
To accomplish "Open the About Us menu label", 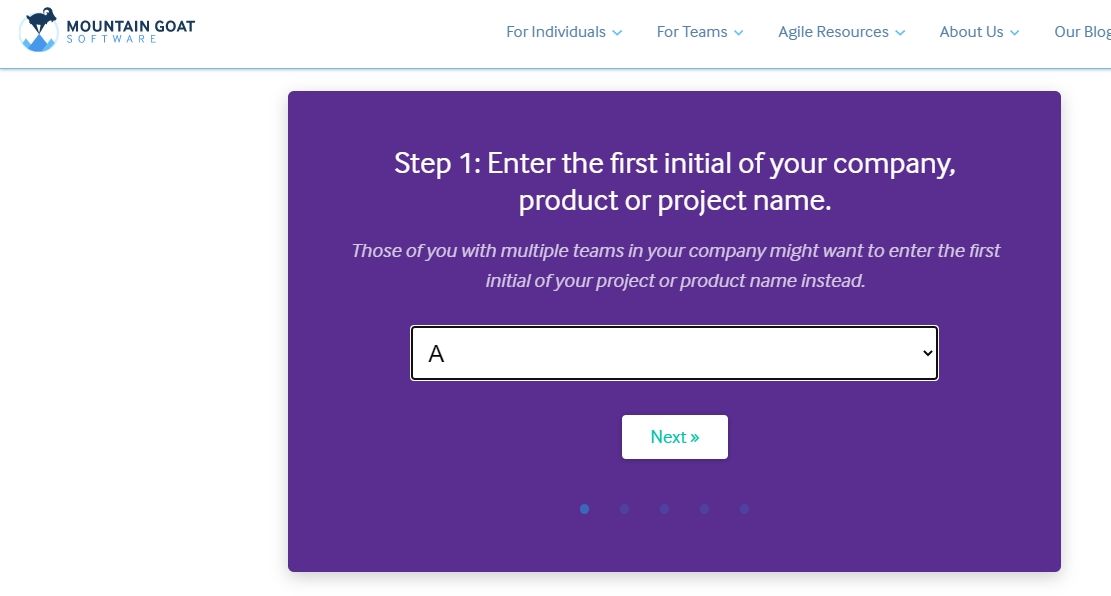I will coord(971,32).
